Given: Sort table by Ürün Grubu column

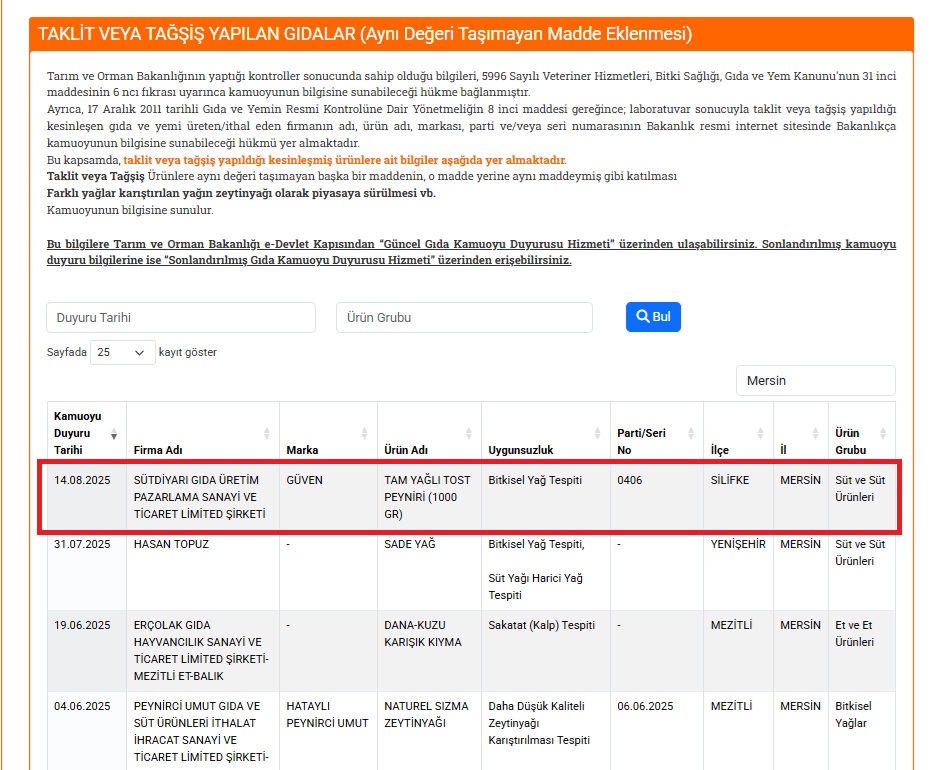Looking at the screenshot, I should (x=862, y=433).
